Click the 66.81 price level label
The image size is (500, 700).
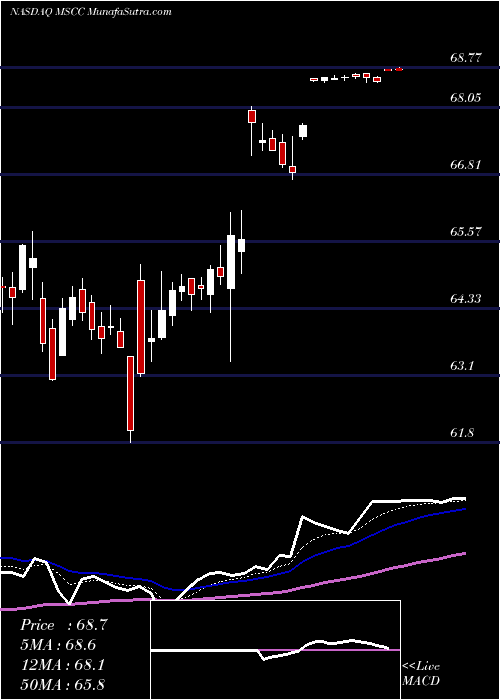466,165
